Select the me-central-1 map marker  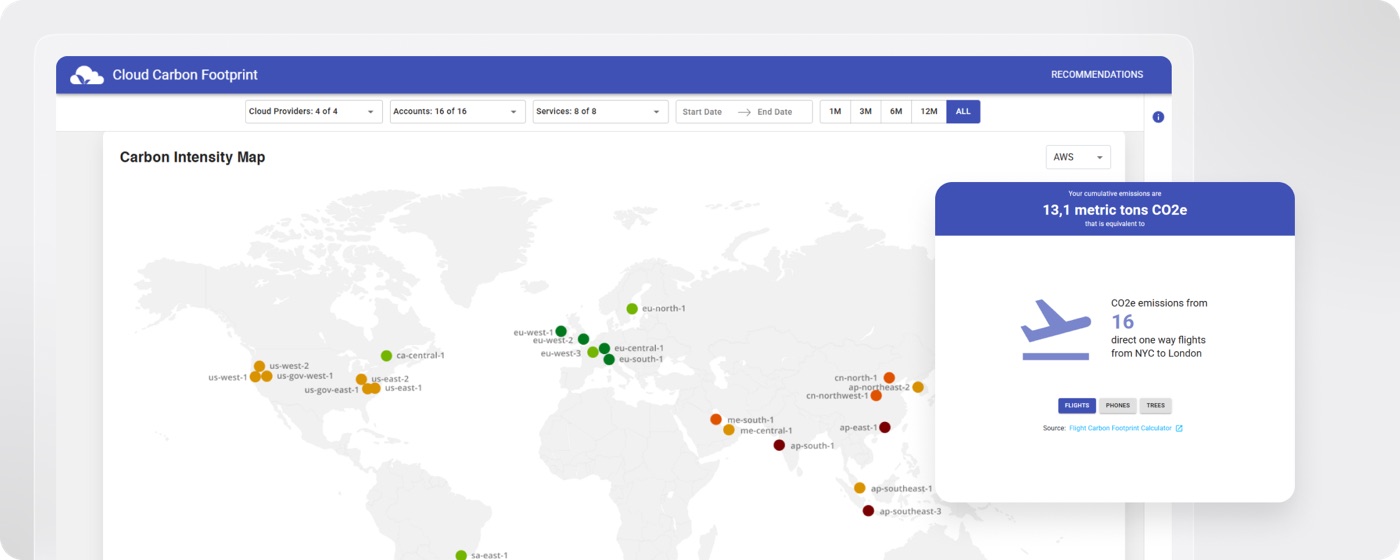(x=729, y=430)
